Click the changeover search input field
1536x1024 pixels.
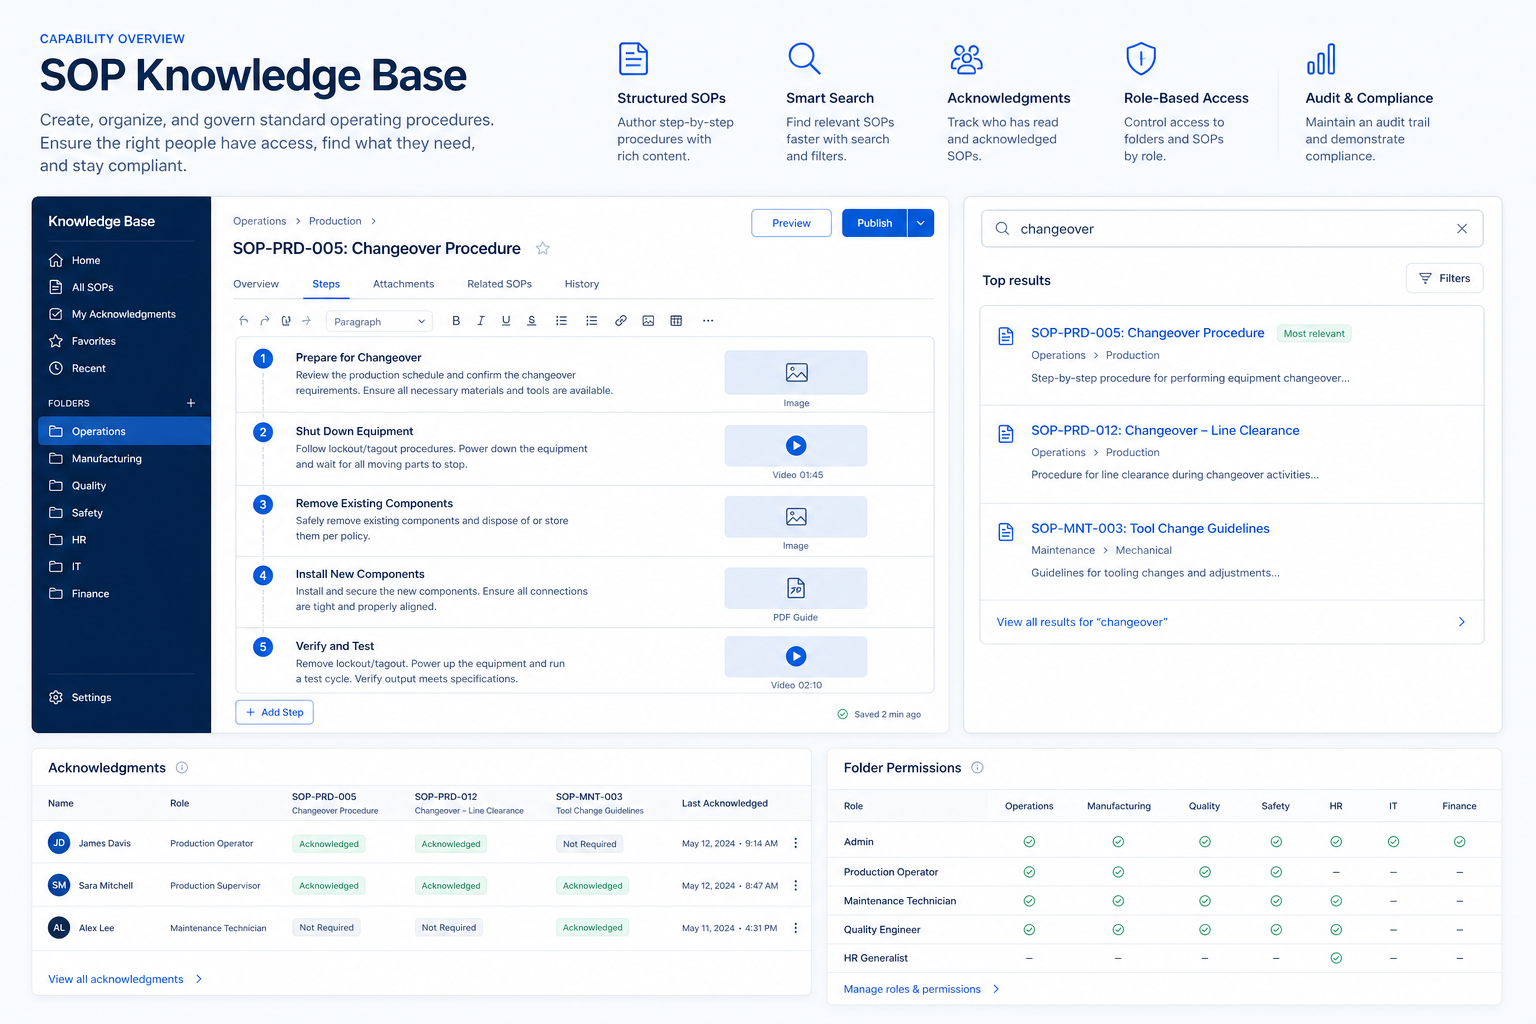[x=1232, y=229]
